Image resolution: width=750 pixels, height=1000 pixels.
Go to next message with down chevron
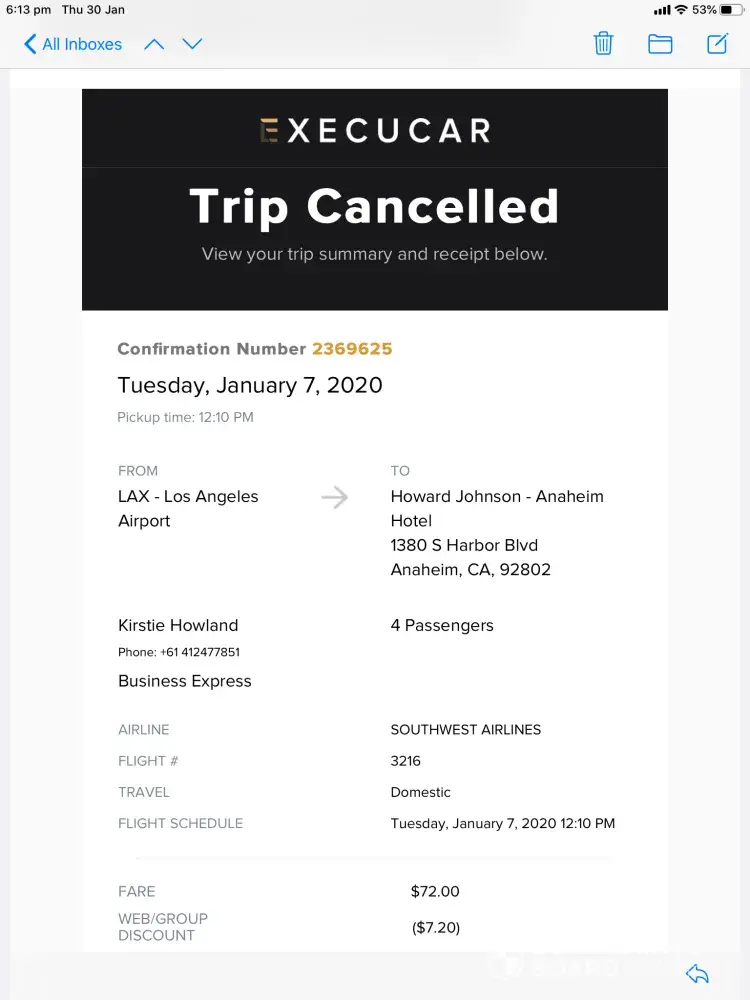pyautogui.click(x=192, y=44)
